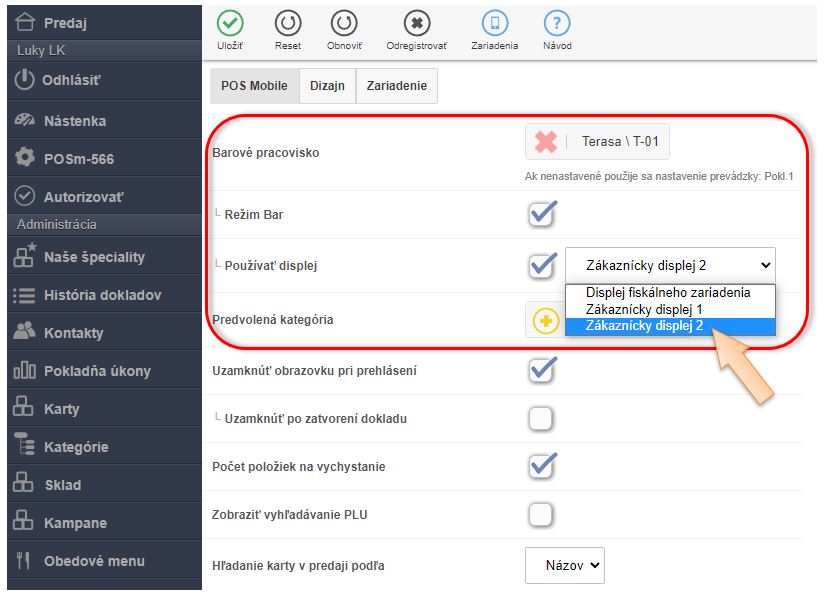Click the Sklad boxes icon
The image size is (833, 596).
coord(23,482)
